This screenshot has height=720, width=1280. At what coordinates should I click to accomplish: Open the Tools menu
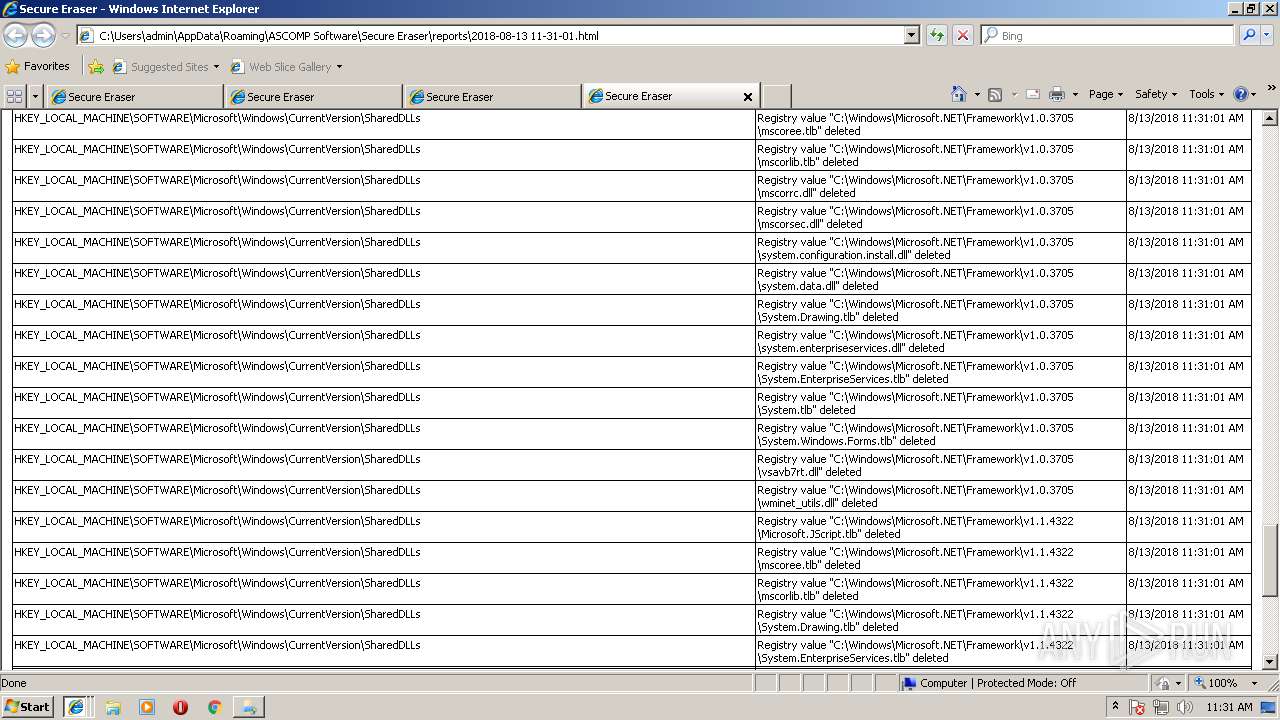(x=1206, y=94)
